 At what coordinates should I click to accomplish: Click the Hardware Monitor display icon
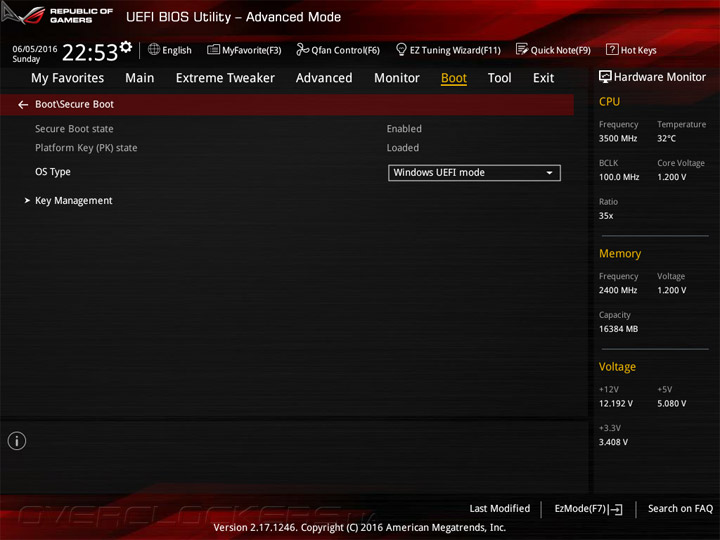(605, 76)
